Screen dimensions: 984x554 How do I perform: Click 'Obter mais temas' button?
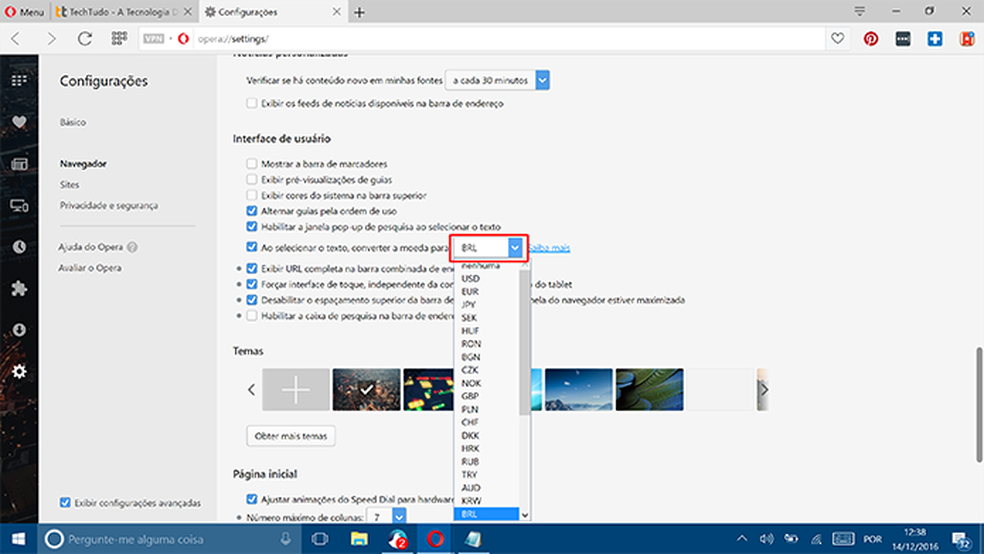(291, 436)
